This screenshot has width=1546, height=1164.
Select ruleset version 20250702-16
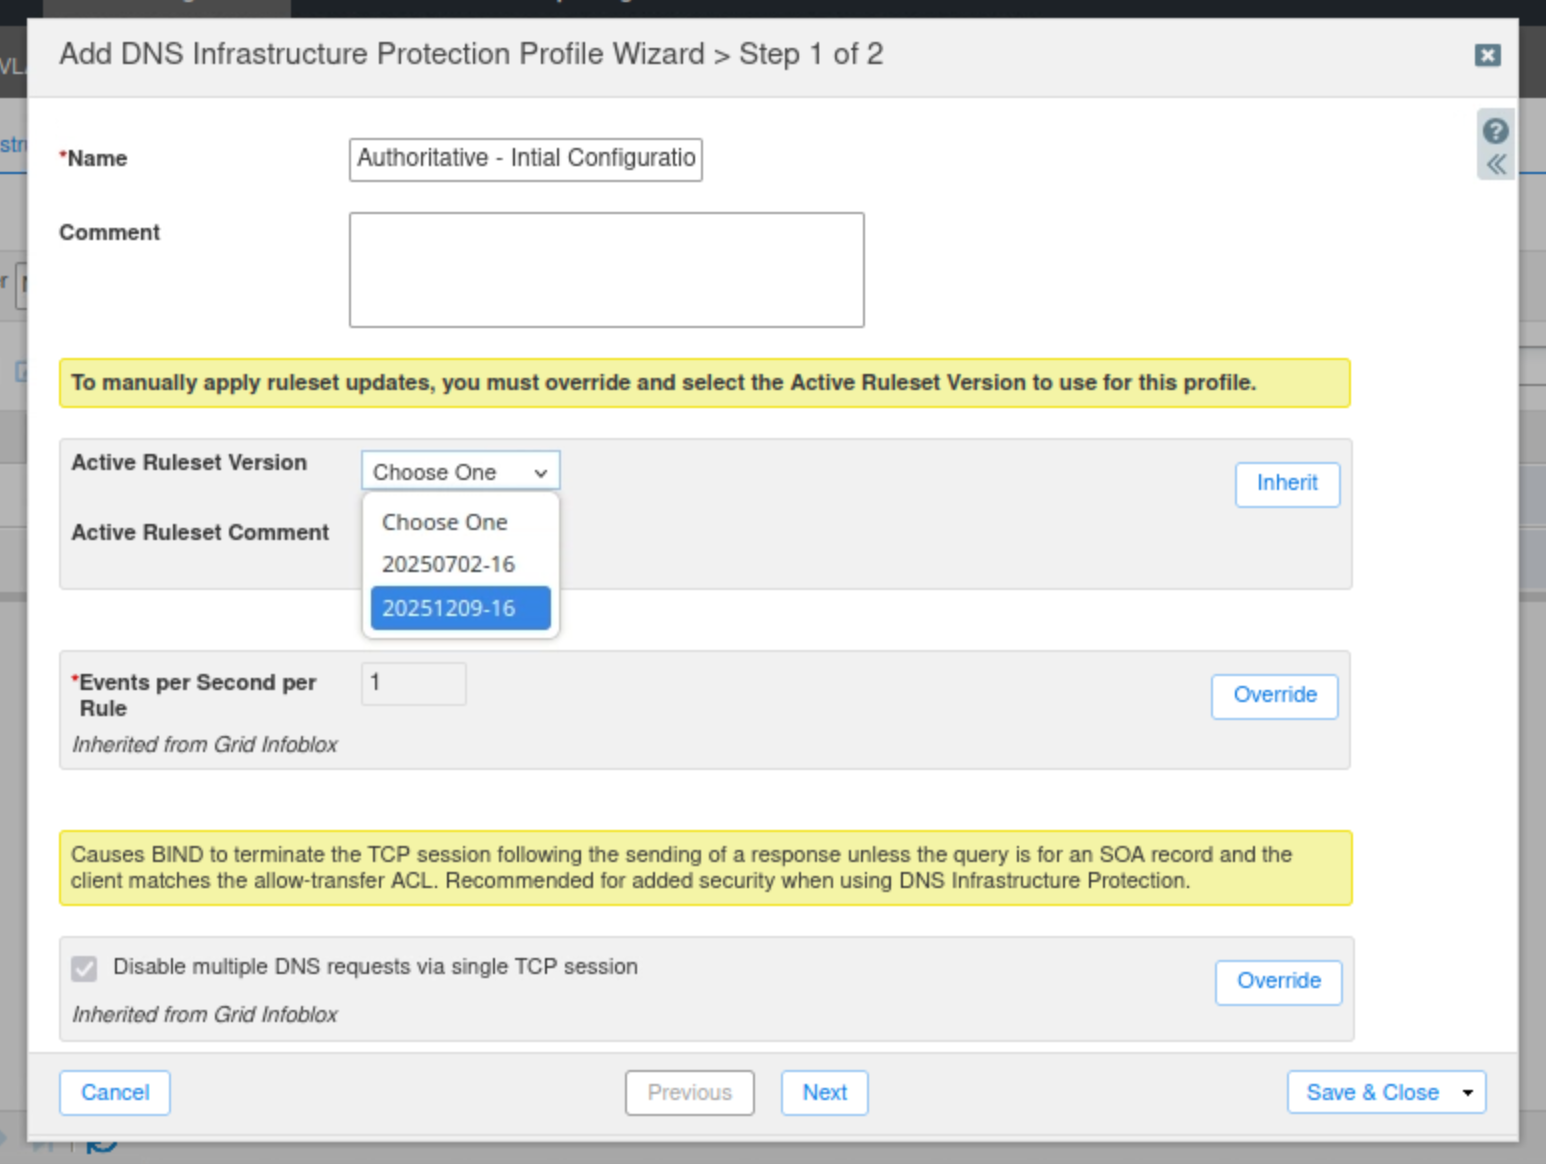point(448,564)
